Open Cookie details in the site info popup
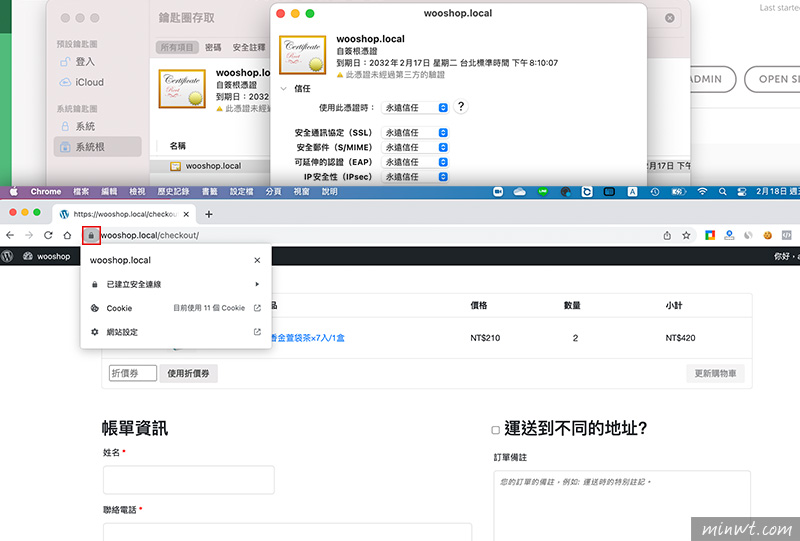800x541 pixels. (x=176, y=308)
